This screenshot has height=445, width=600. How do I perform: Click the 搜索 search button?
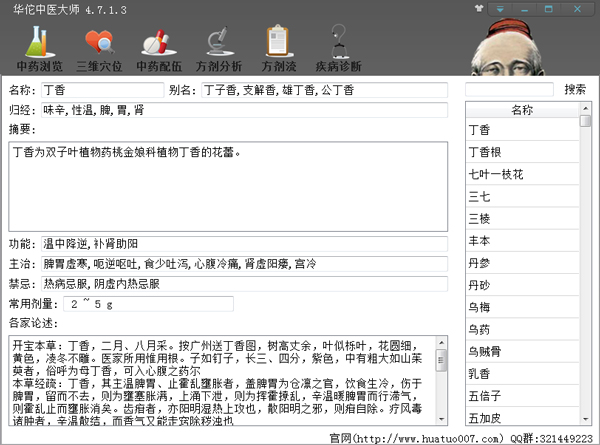pyautogui.click(x=575, y=90)
